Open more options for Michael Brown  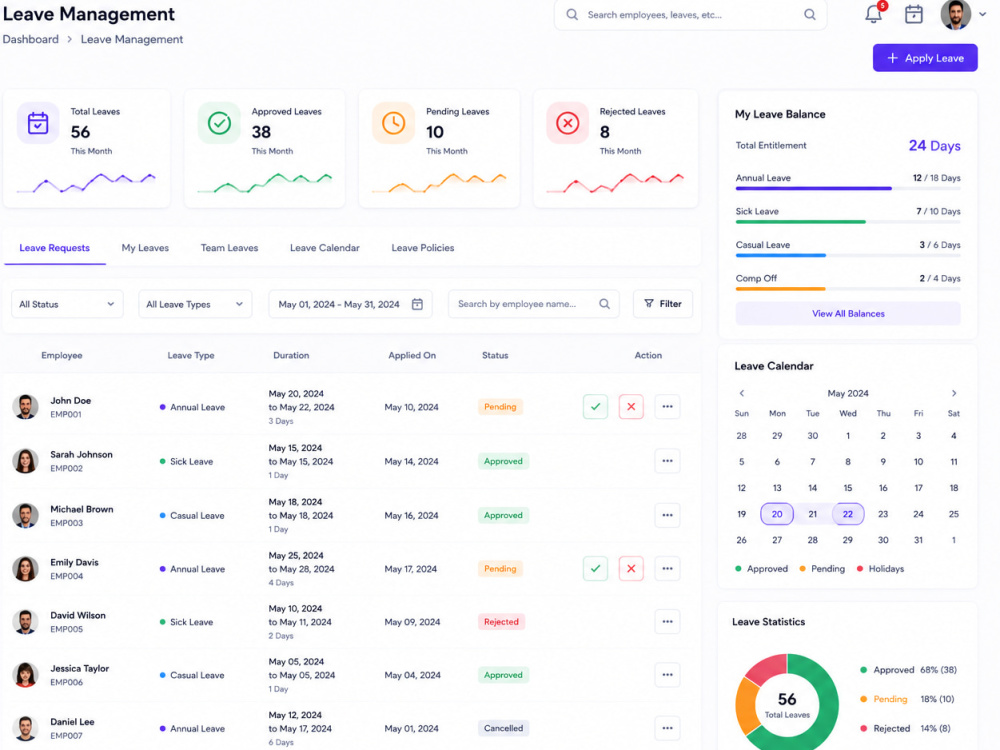(667, 515)
